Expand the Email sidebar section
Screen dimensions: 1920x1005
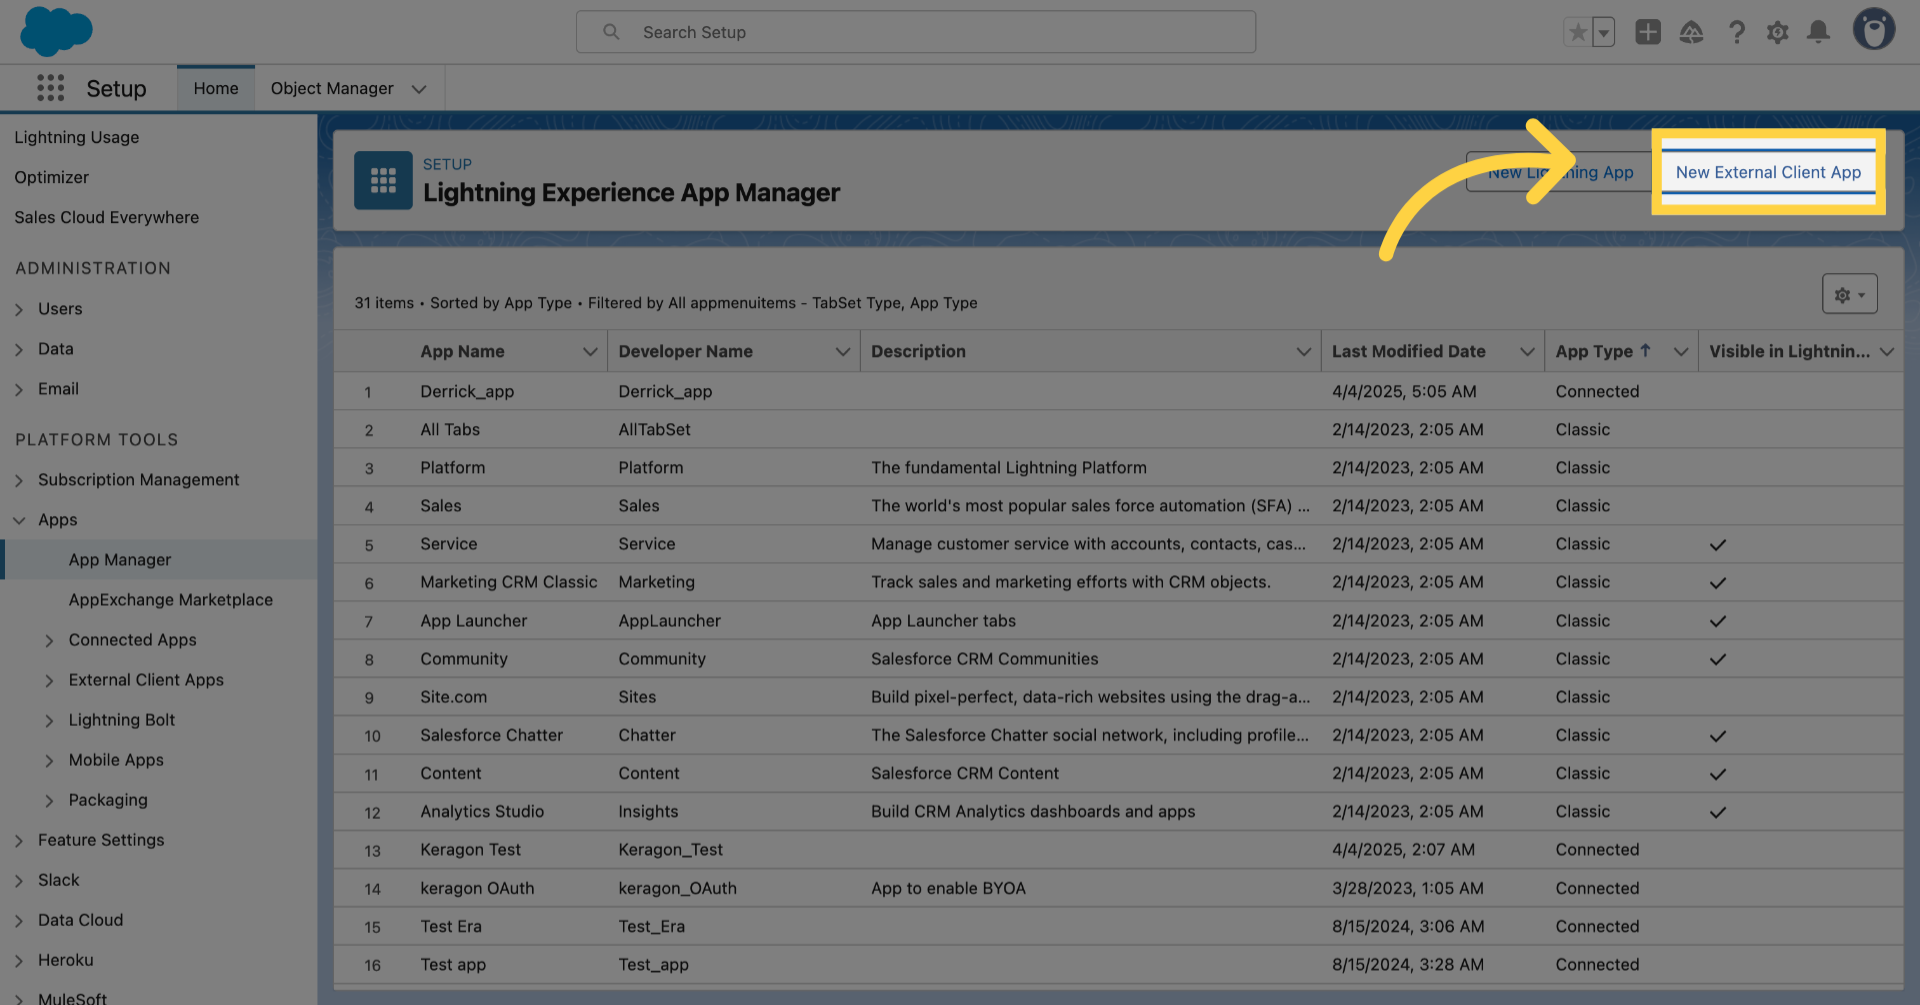(x=19, y=389)
